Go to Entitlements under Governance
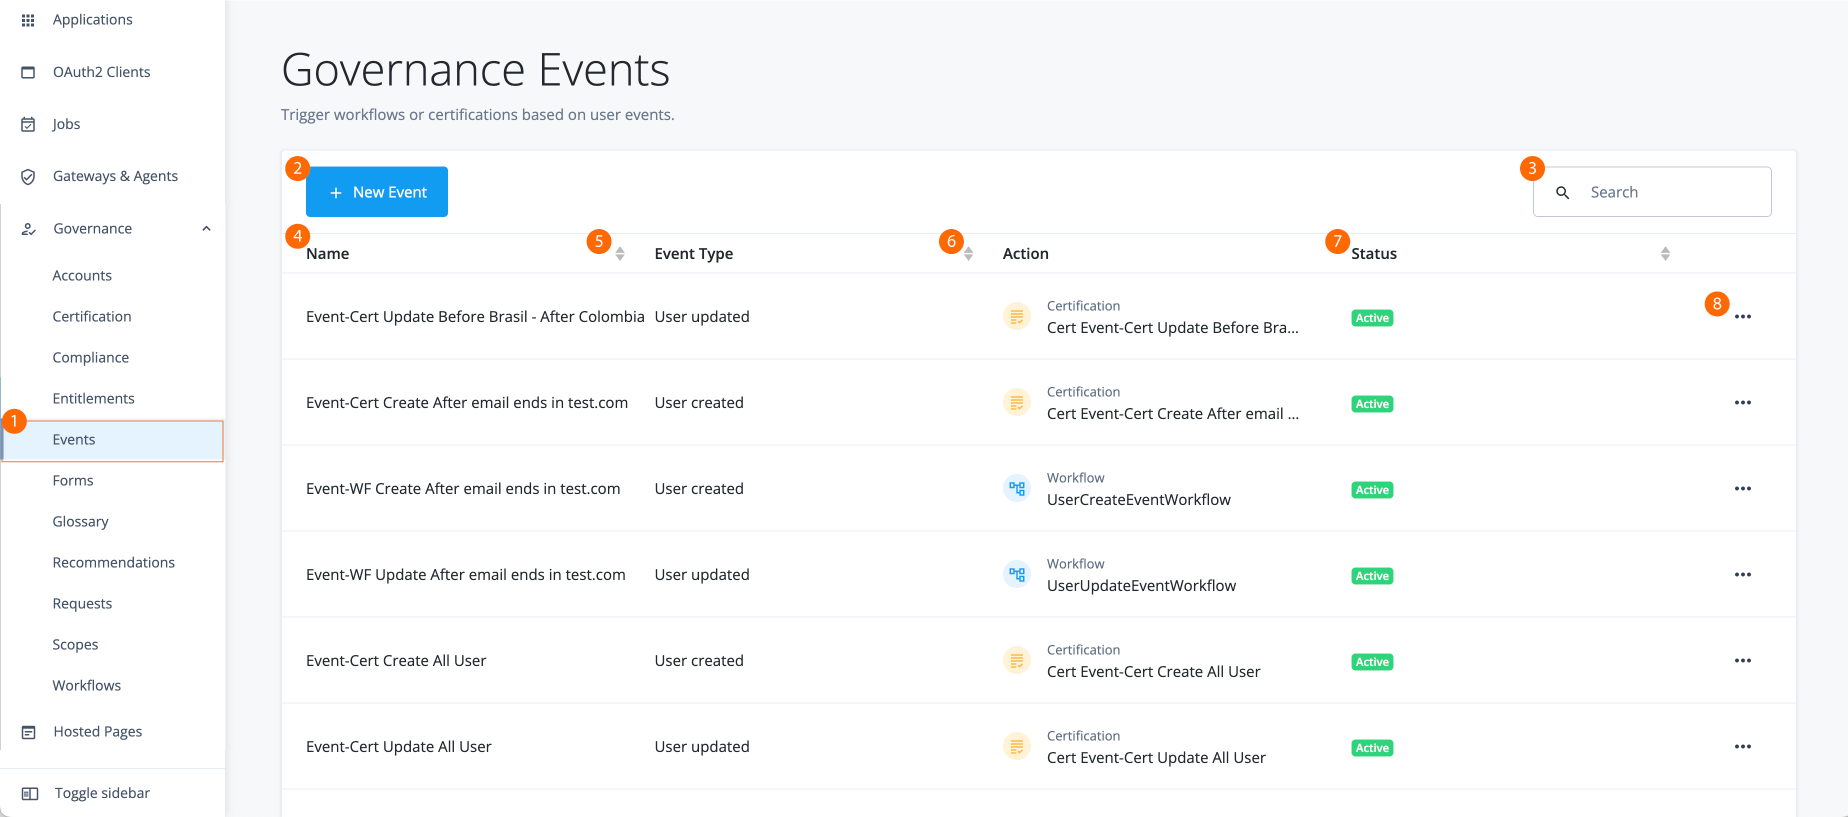Viewport: 1848px width, 817px height. pyautogui.click(x=93, y=399)
